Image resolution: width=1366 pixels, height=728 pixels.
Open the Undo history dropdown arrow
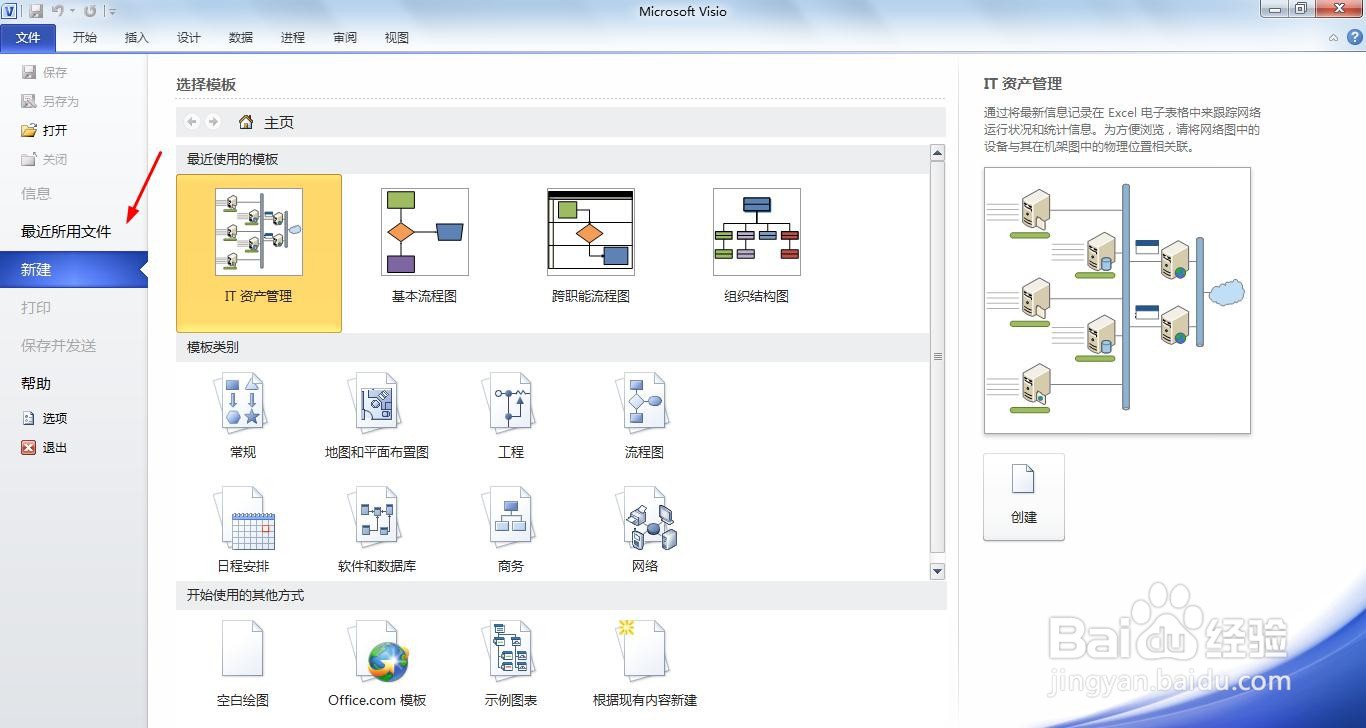point(72,11)
